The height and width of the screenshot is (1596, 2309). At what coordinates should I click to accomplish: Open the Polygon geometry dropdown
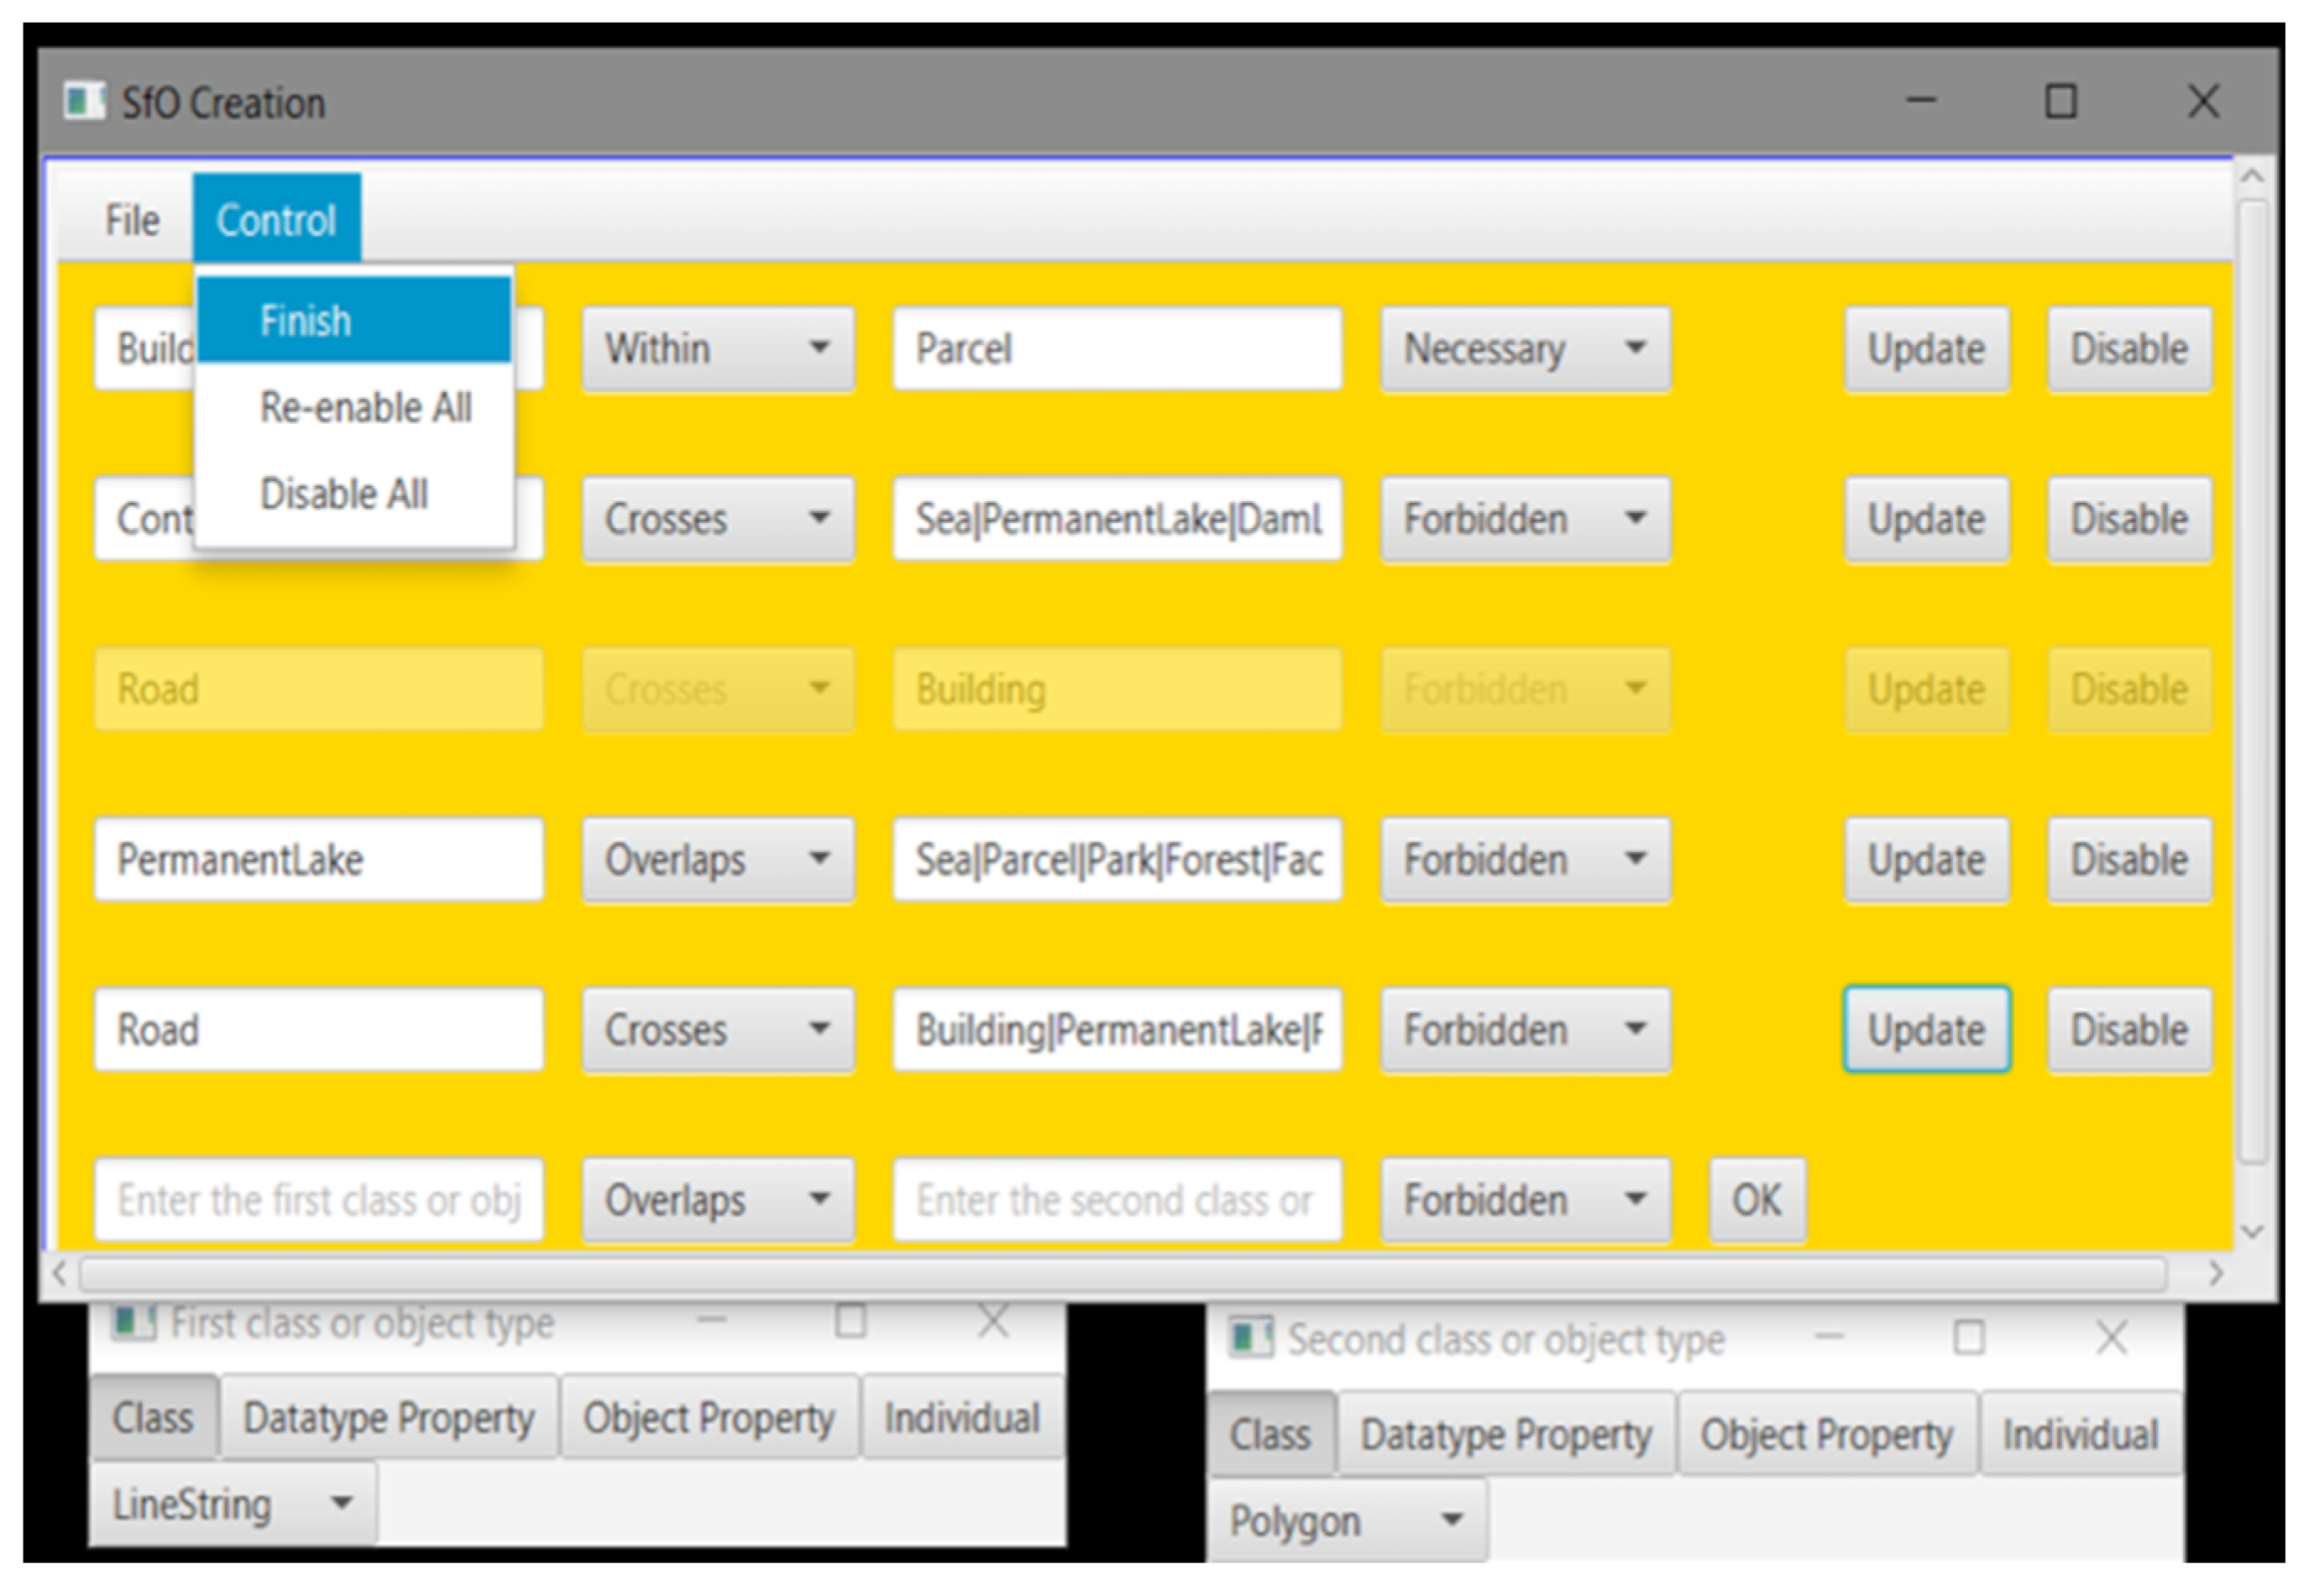(x=1346, y=1520)
